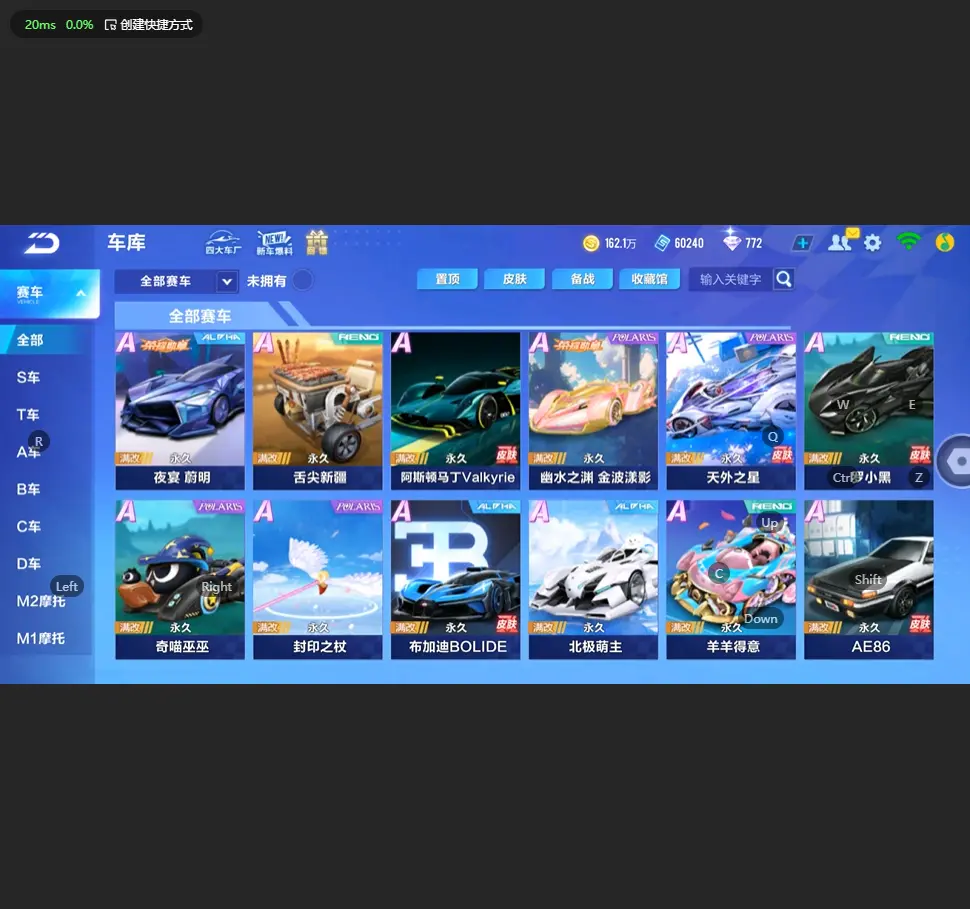Image resolution: width=970 pixels, height=909 pixels.
Task: Select the 封印之杖 car card
Action: coord(318,580)
